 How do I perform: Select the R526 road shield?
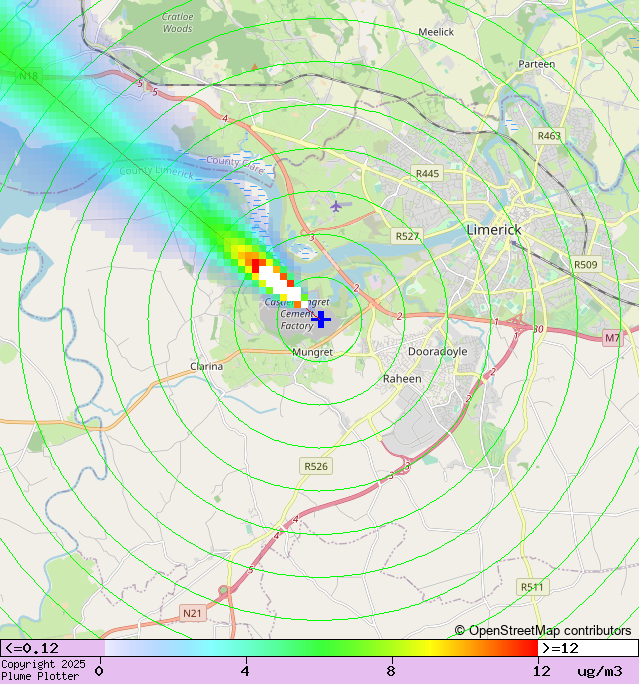(316, 466)
